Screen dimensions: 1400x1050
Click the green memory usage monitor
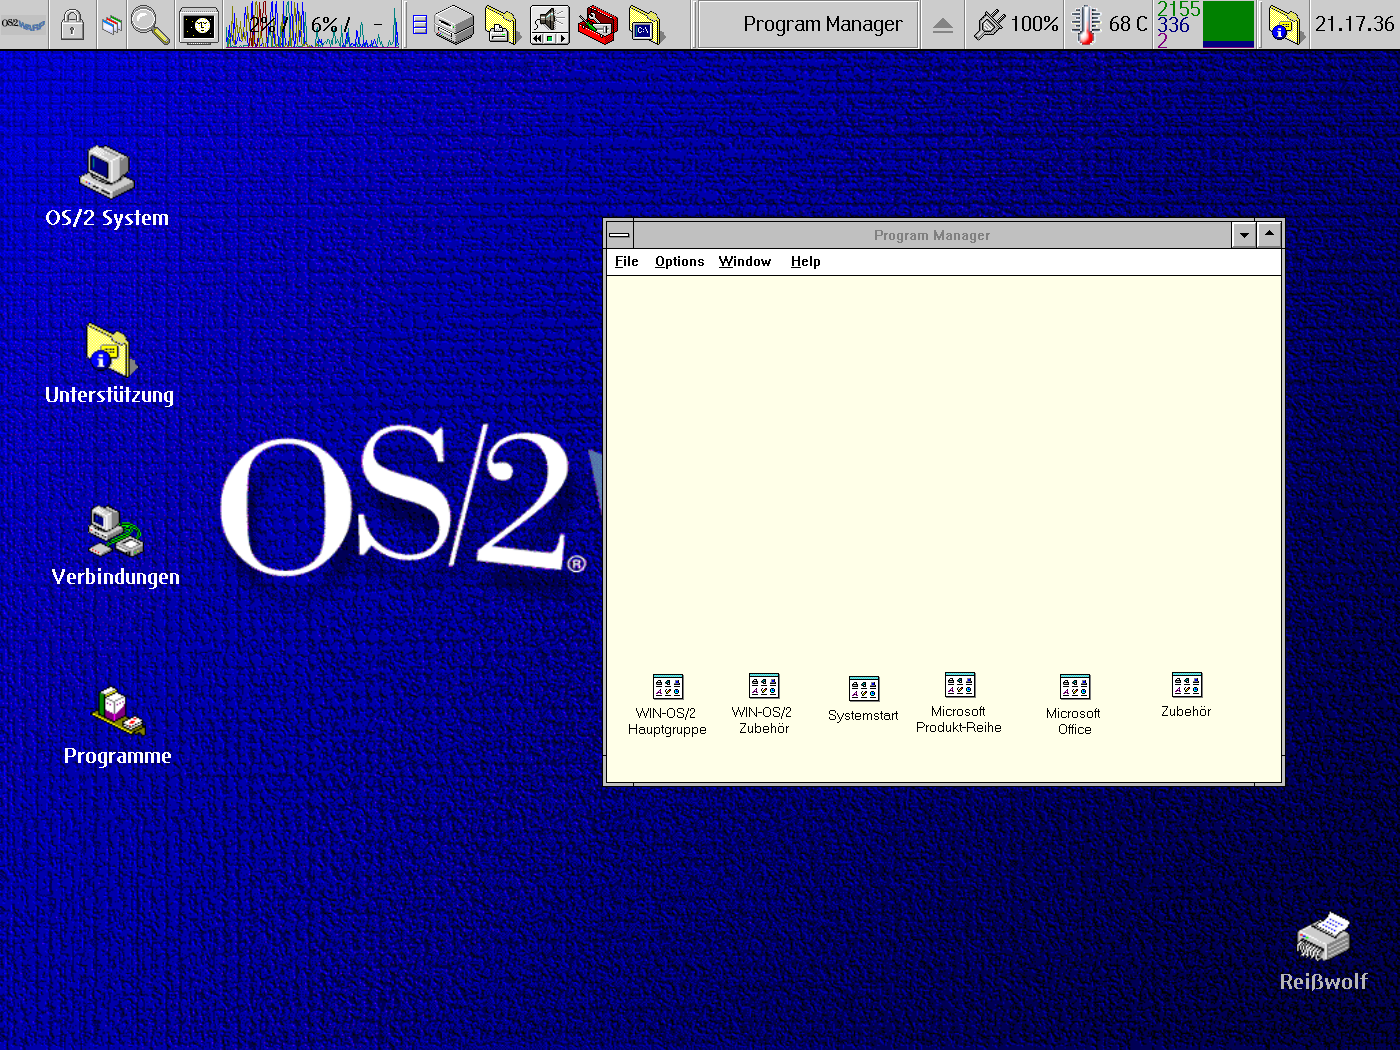click(x=1228, y=24)
